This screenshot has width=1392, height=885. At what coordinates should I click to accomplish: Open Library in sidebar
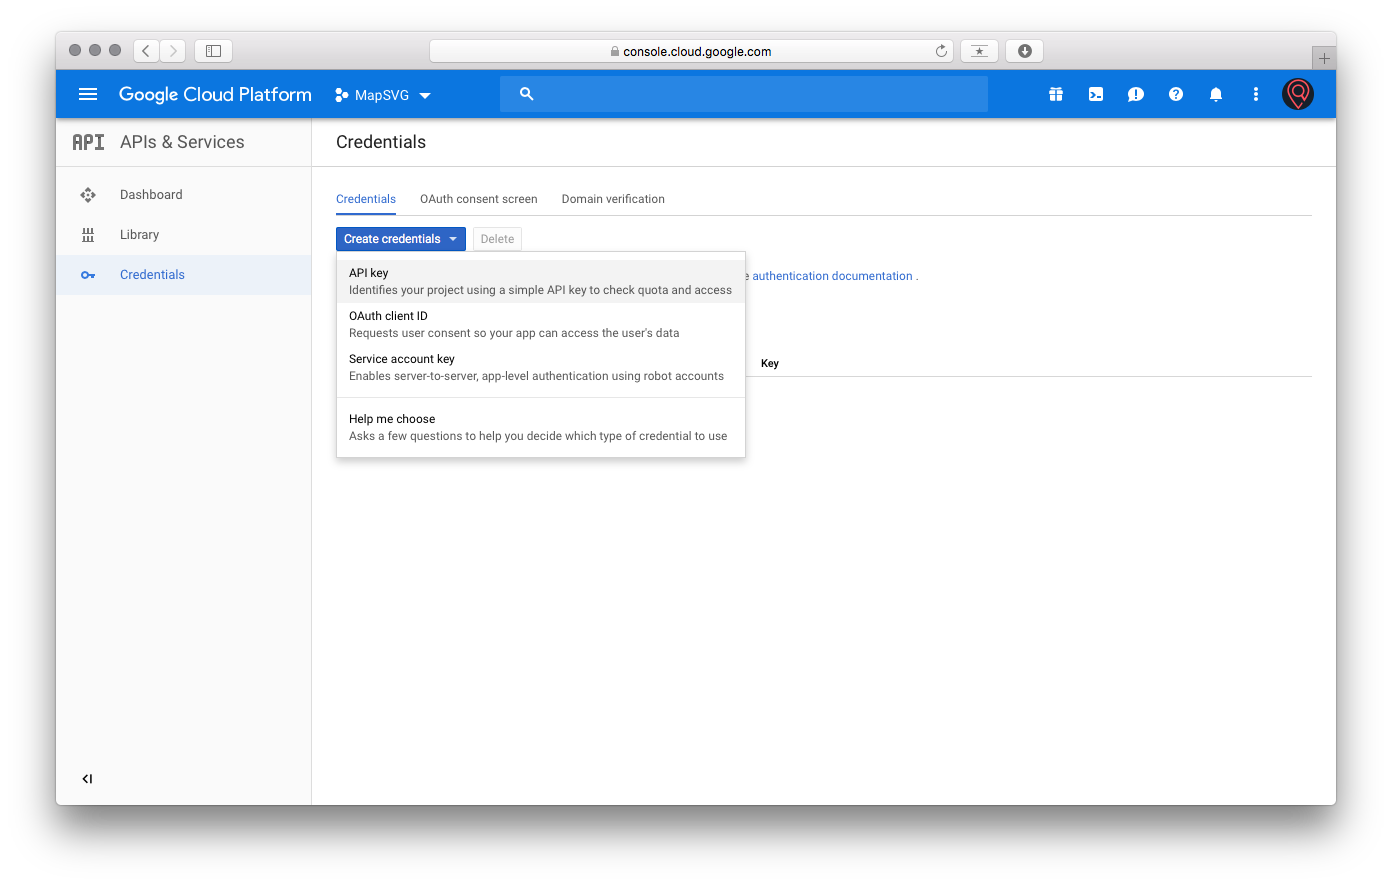pyautogui.click(x=184, y=235)
